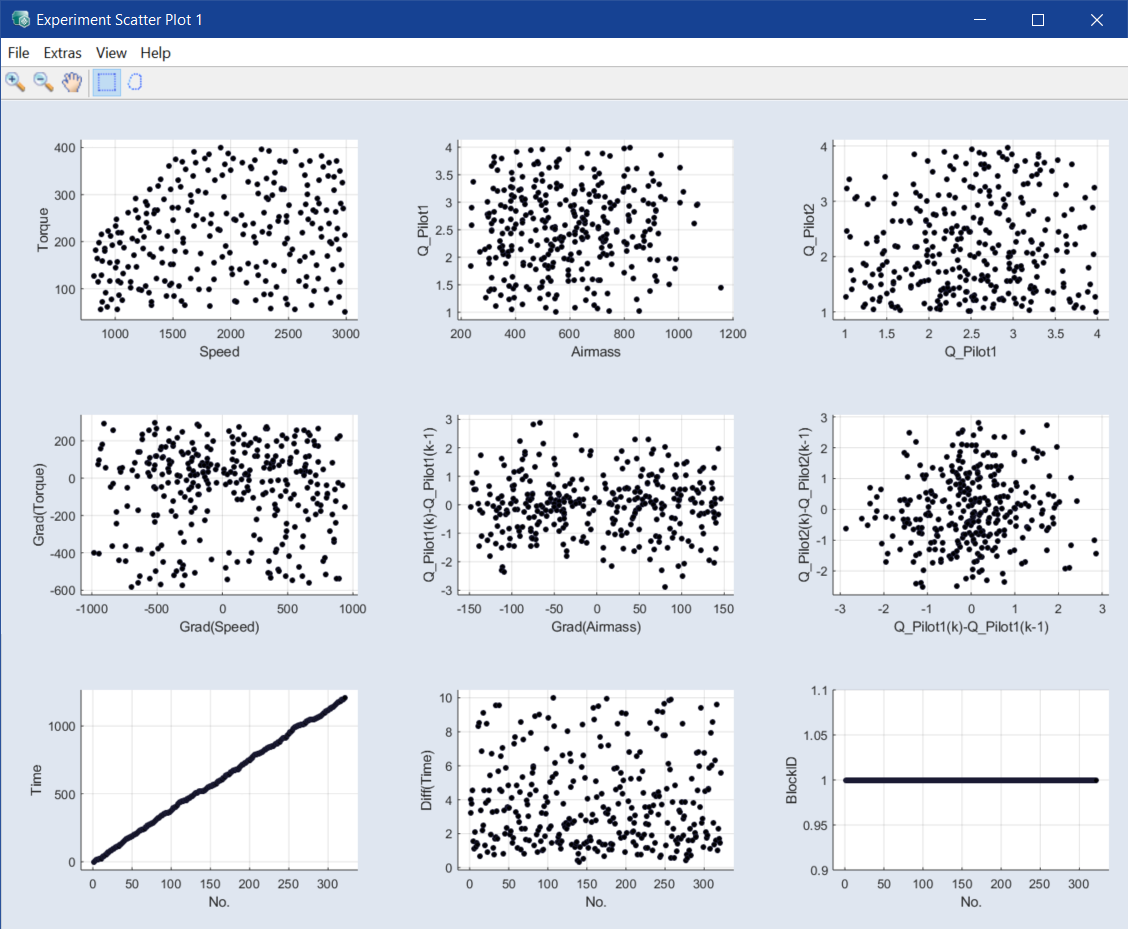The height and width of the screenshot is (929, 1128).
Task: Open the File menu
Action: [18, 53]
